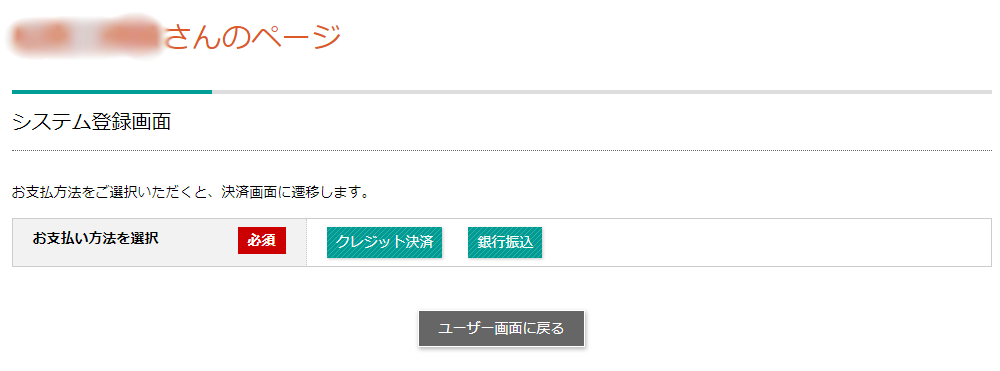Click the dotted line under システム登録画面
Image resolution: width=1000 pixels, height=371 pixels.
click(502, 150)
